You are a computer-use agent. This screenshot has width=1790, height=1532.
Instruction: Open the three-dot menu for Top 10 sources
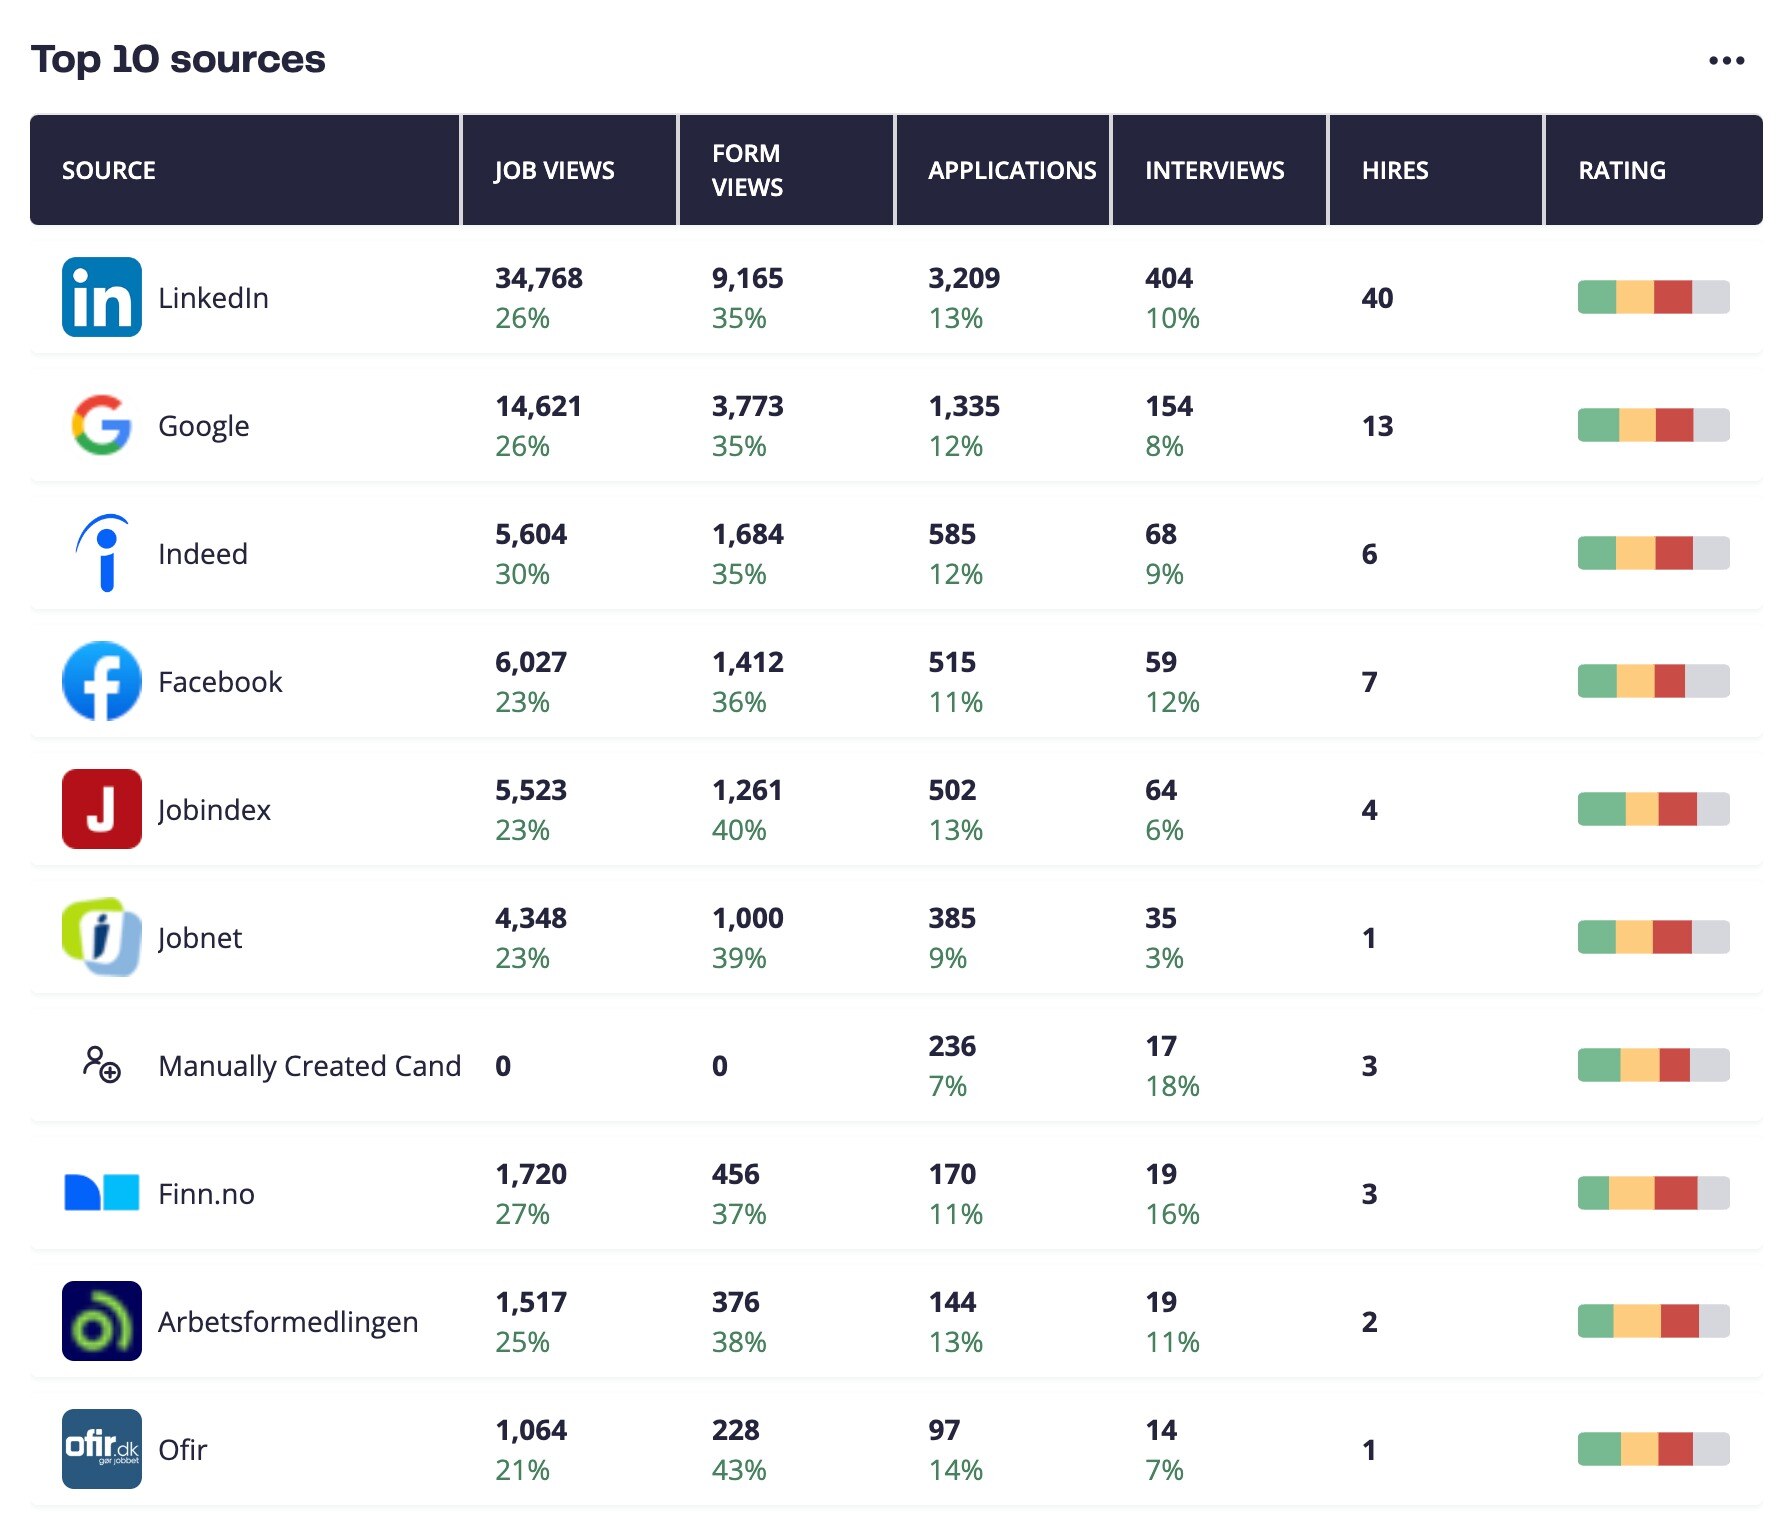1726,61
